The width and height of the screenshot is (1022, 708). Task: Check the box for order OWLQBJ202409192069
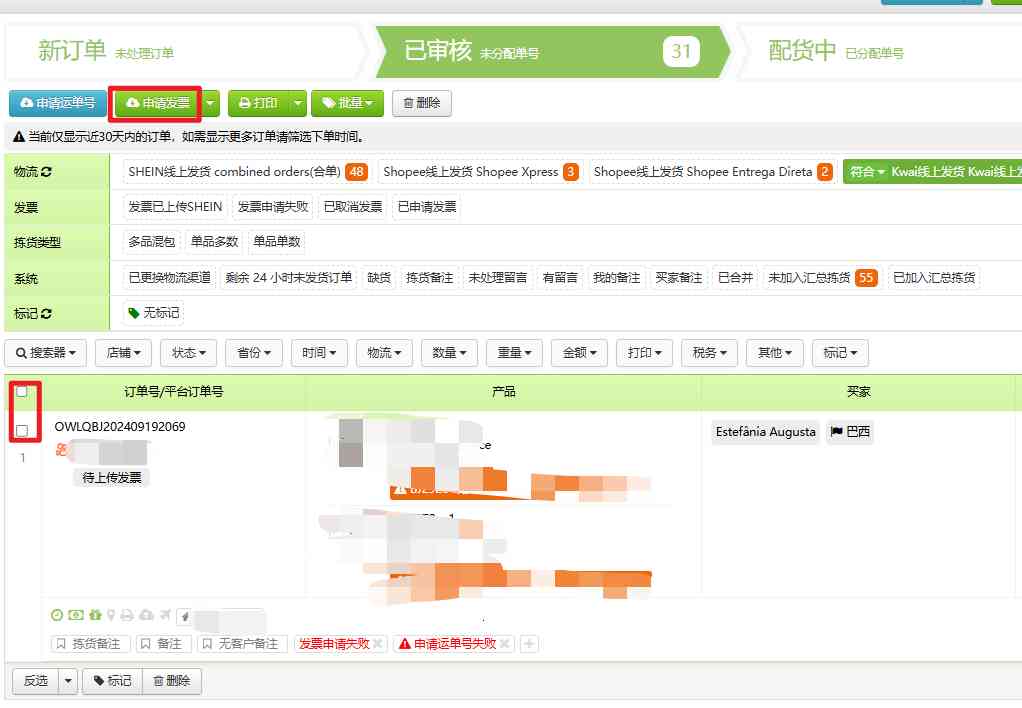point(22,430)
